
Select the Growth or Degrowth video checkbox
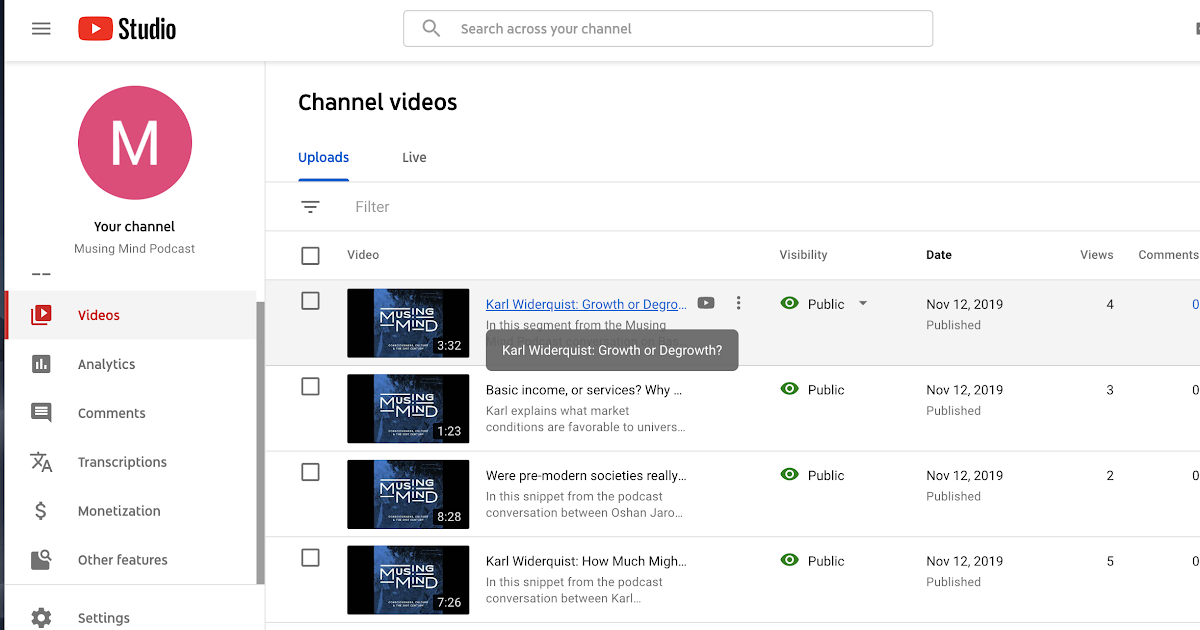click(311, 301)
